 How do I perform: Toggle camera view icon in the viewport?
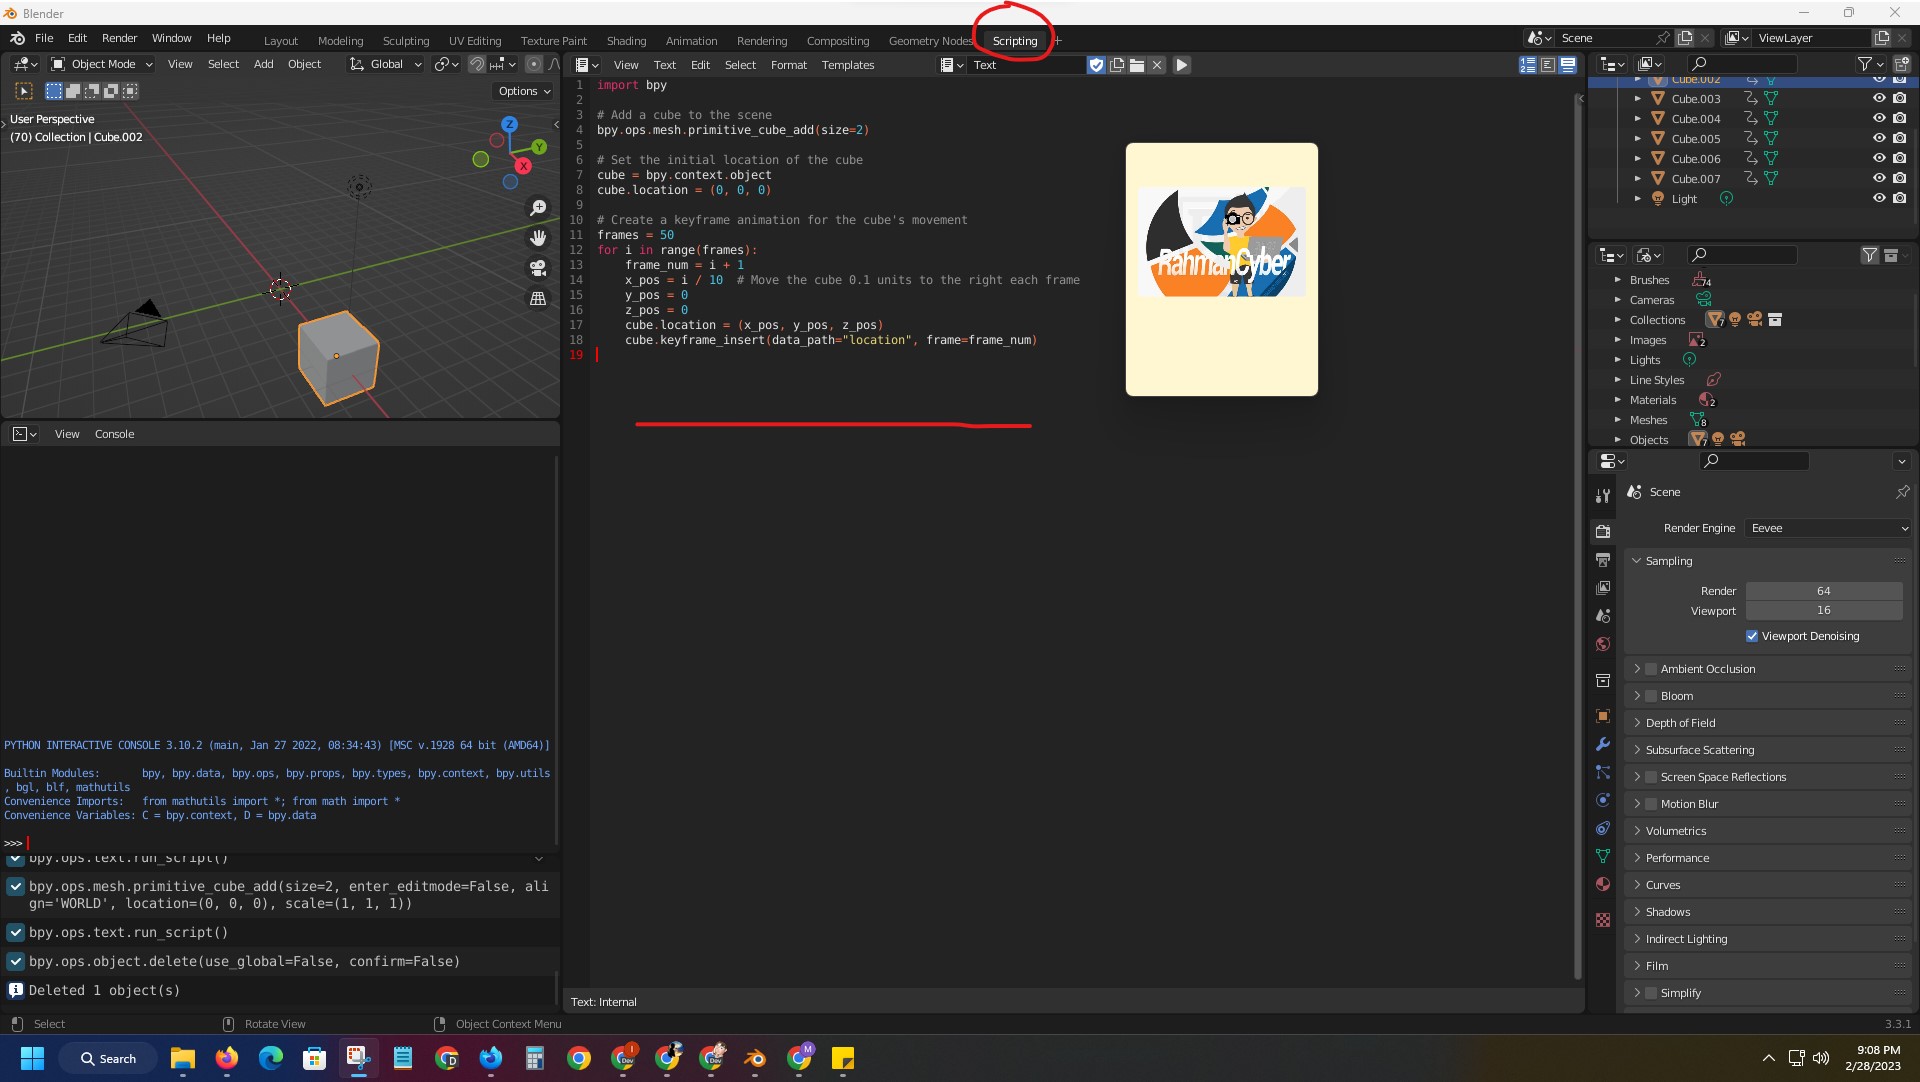[x=538, y=268]
